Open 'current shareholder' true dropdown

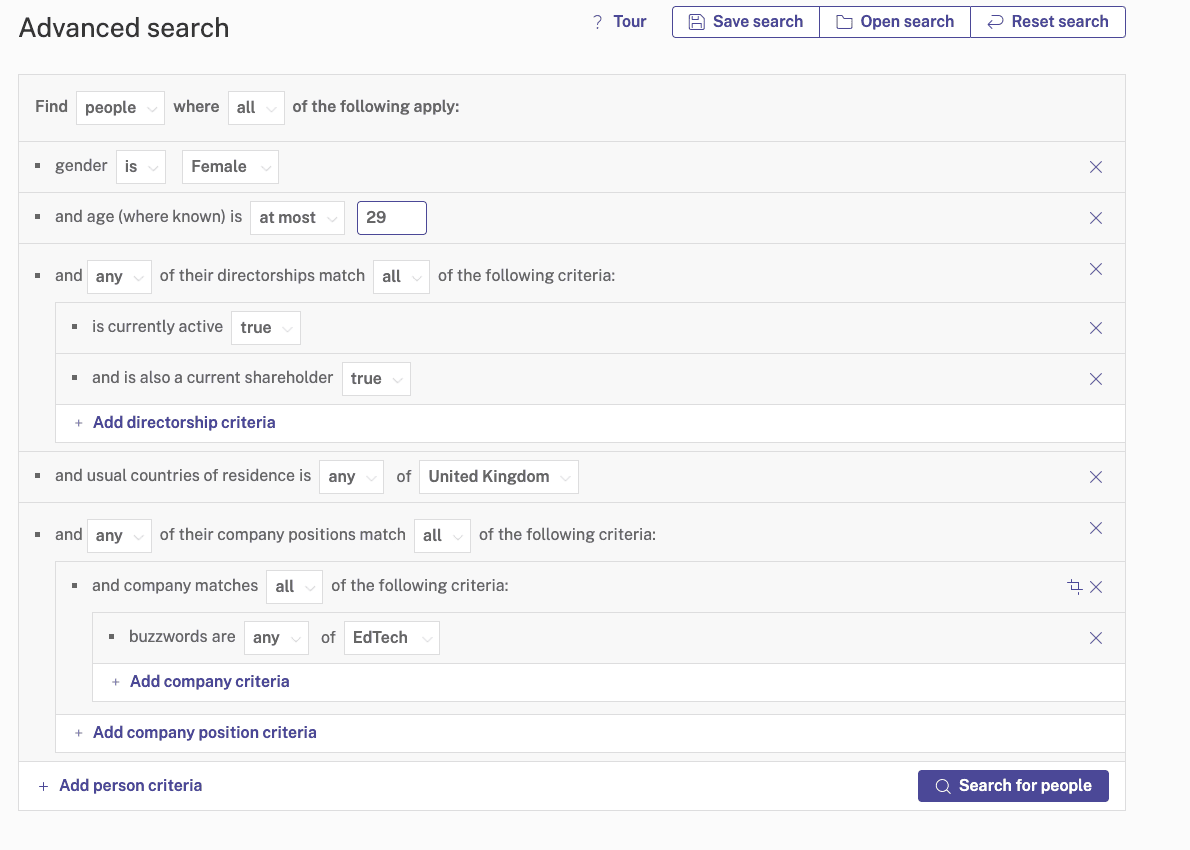(376, 379)
